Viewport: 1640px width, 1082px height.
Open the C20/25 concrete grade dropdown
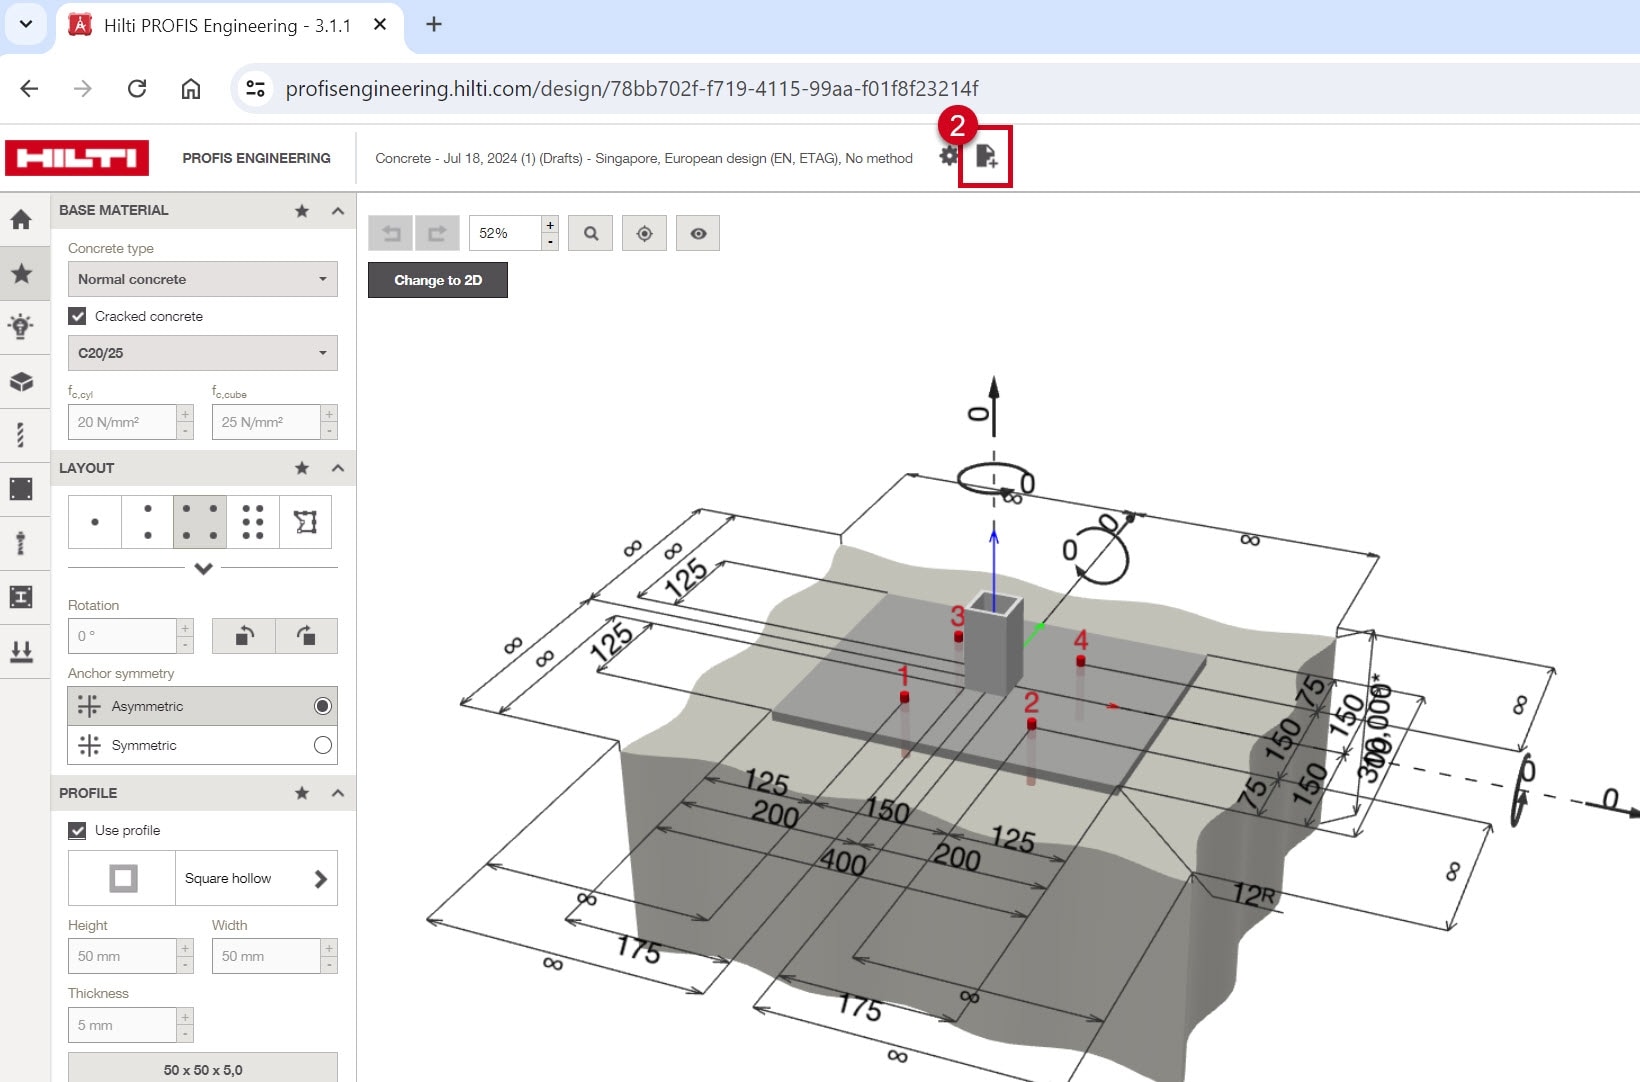tap(202, 353)
